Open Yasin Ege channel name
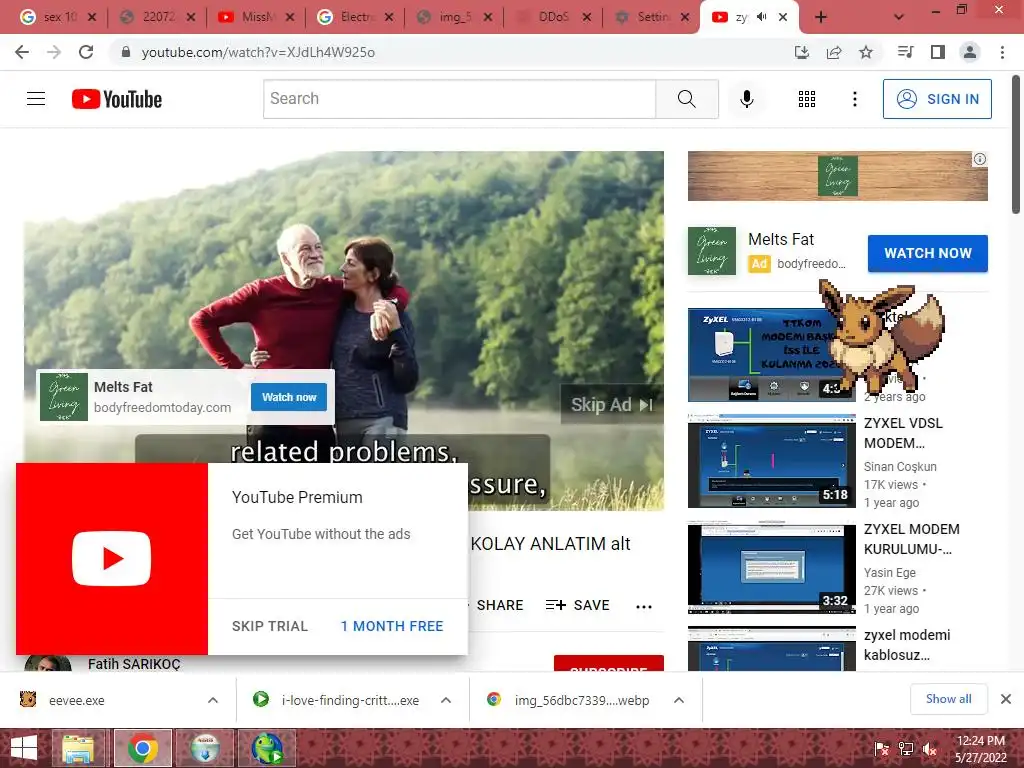This screenshot has height=768, width=1024. click(889, 573)
